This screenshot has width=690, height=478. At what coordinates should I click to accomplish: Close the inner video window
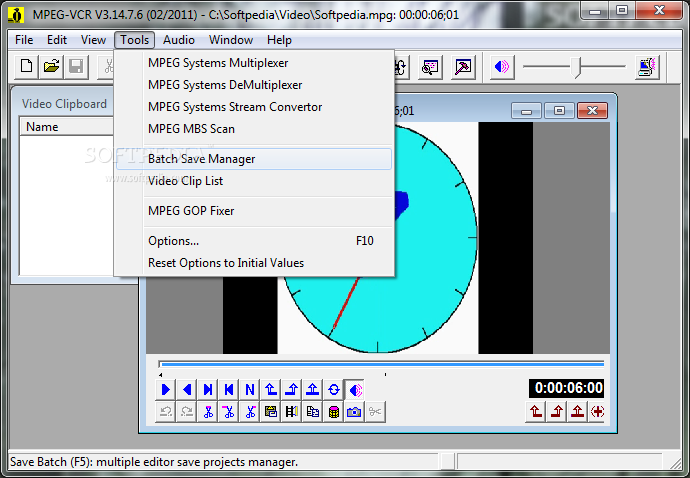592,111
